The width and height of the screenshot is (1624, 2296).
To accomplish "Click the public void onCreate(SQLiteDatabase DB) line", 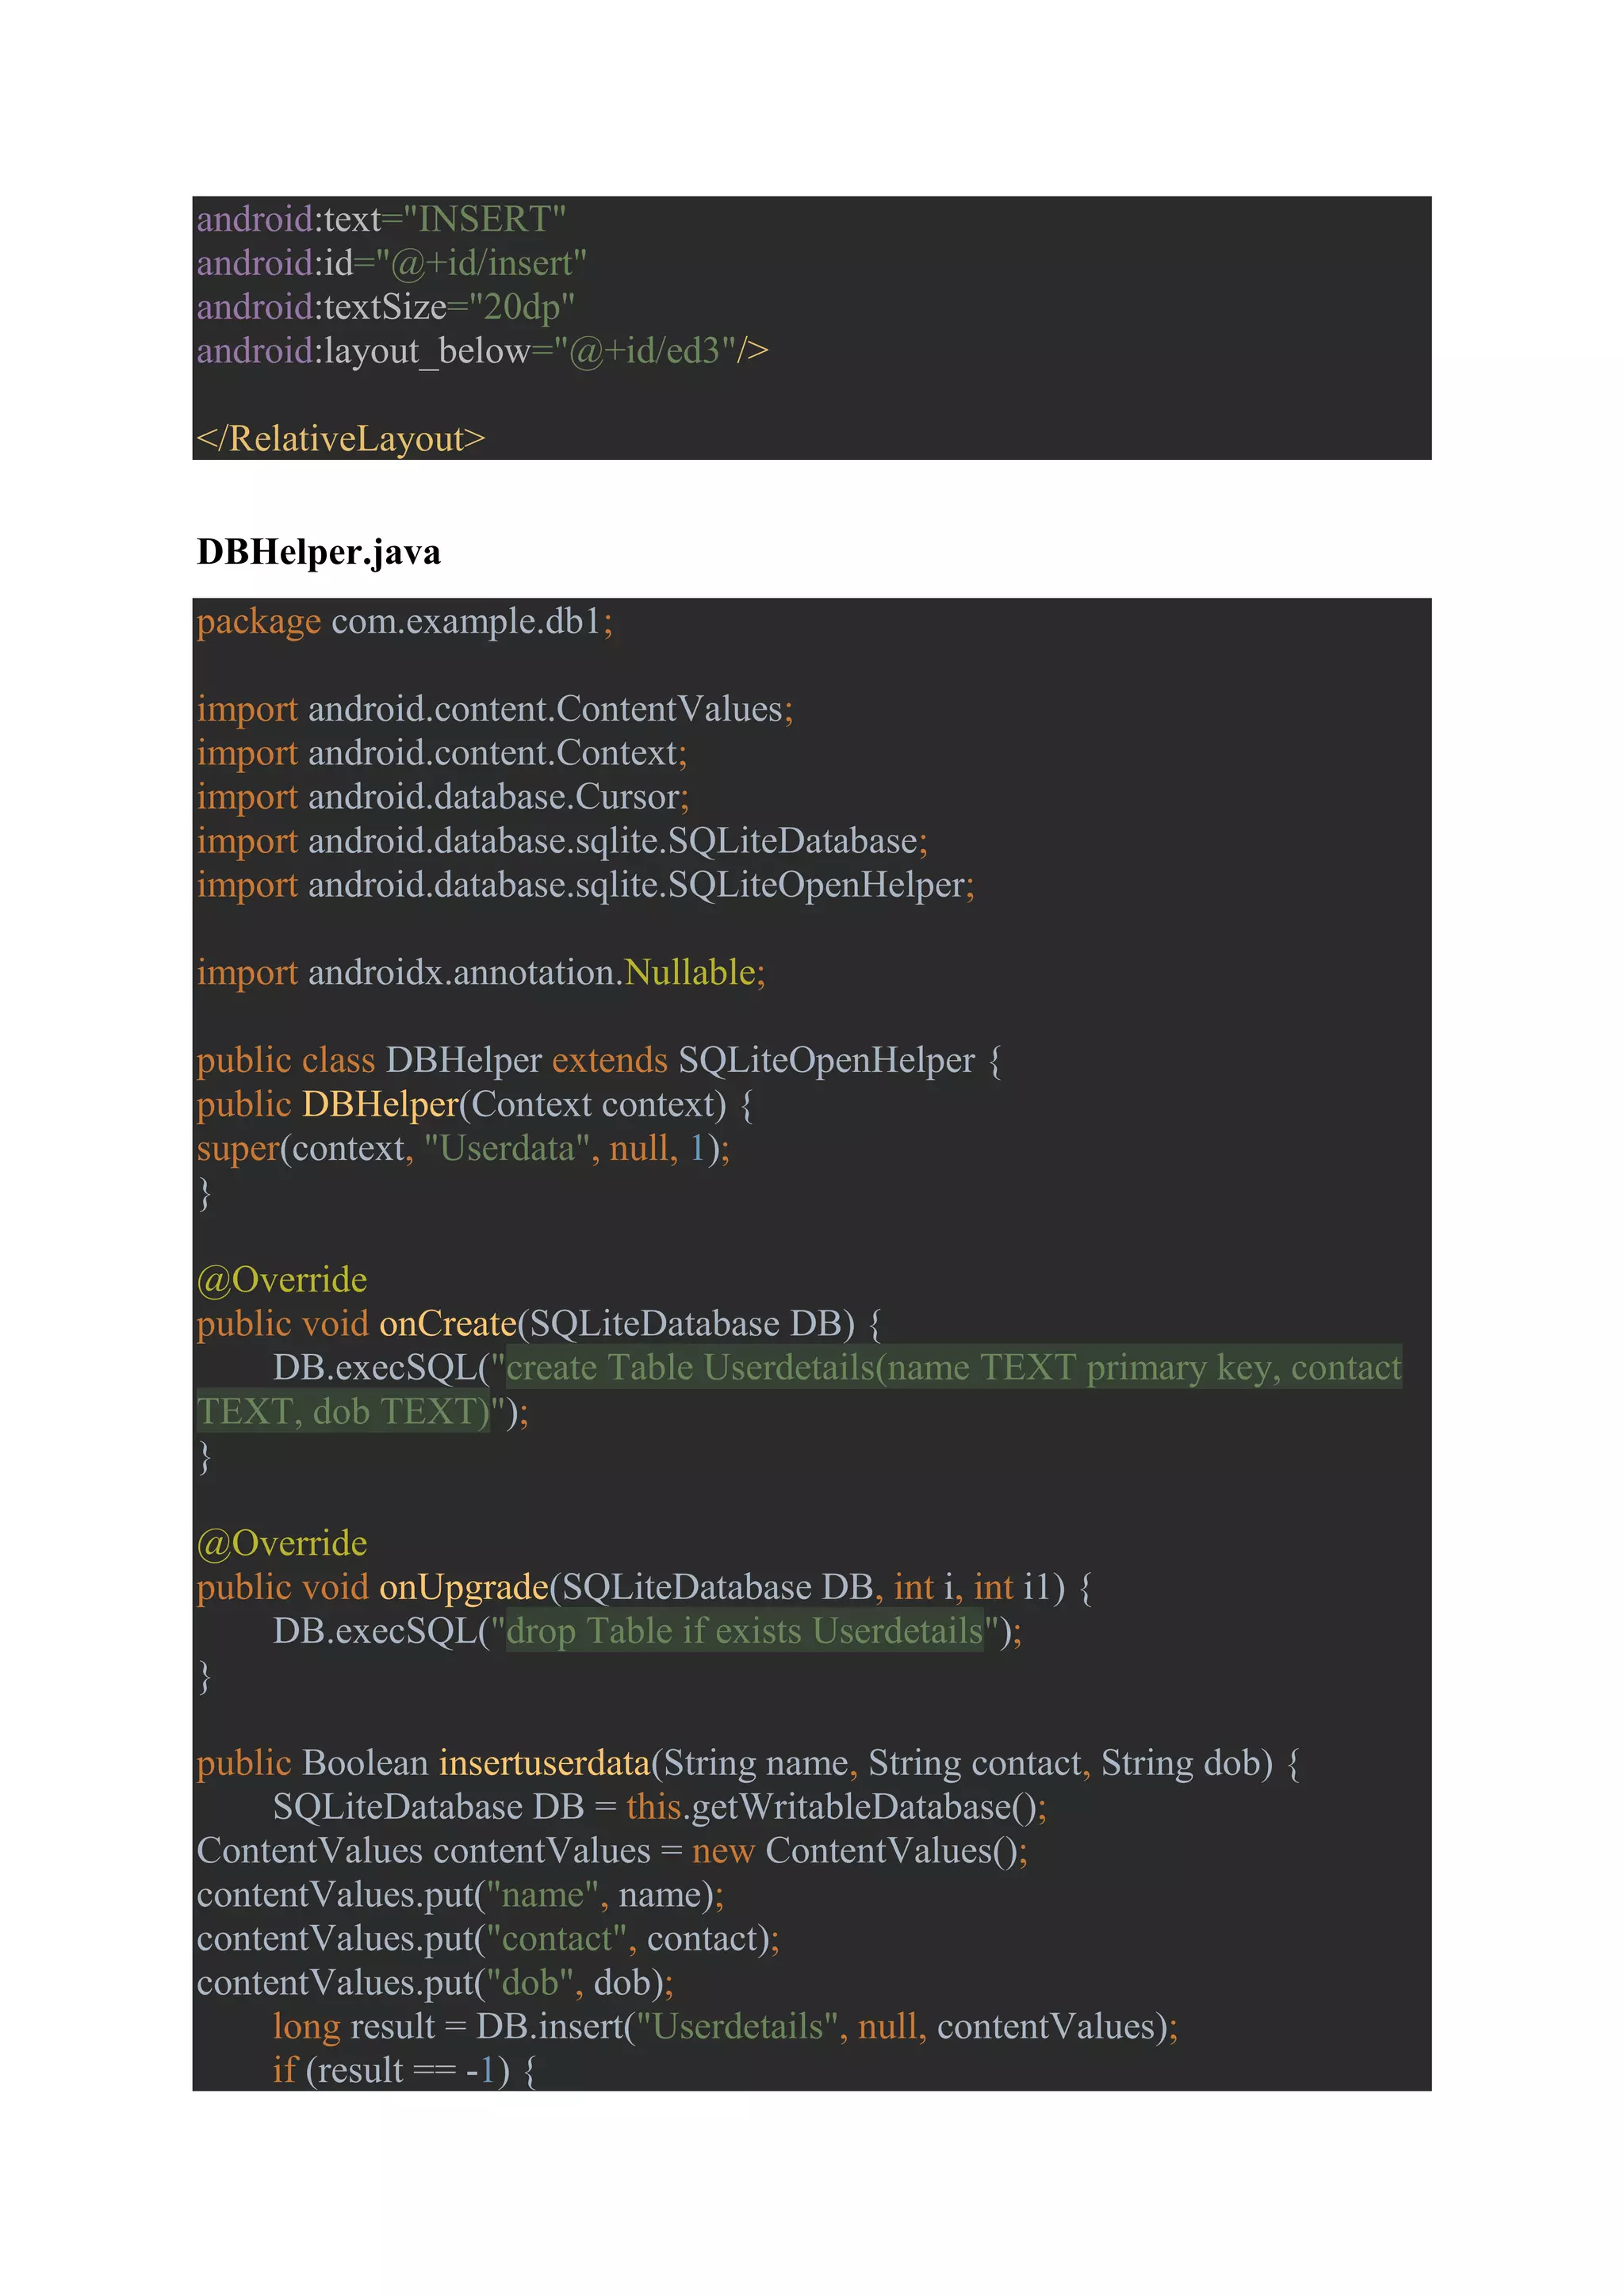I will click(538, 1324).
